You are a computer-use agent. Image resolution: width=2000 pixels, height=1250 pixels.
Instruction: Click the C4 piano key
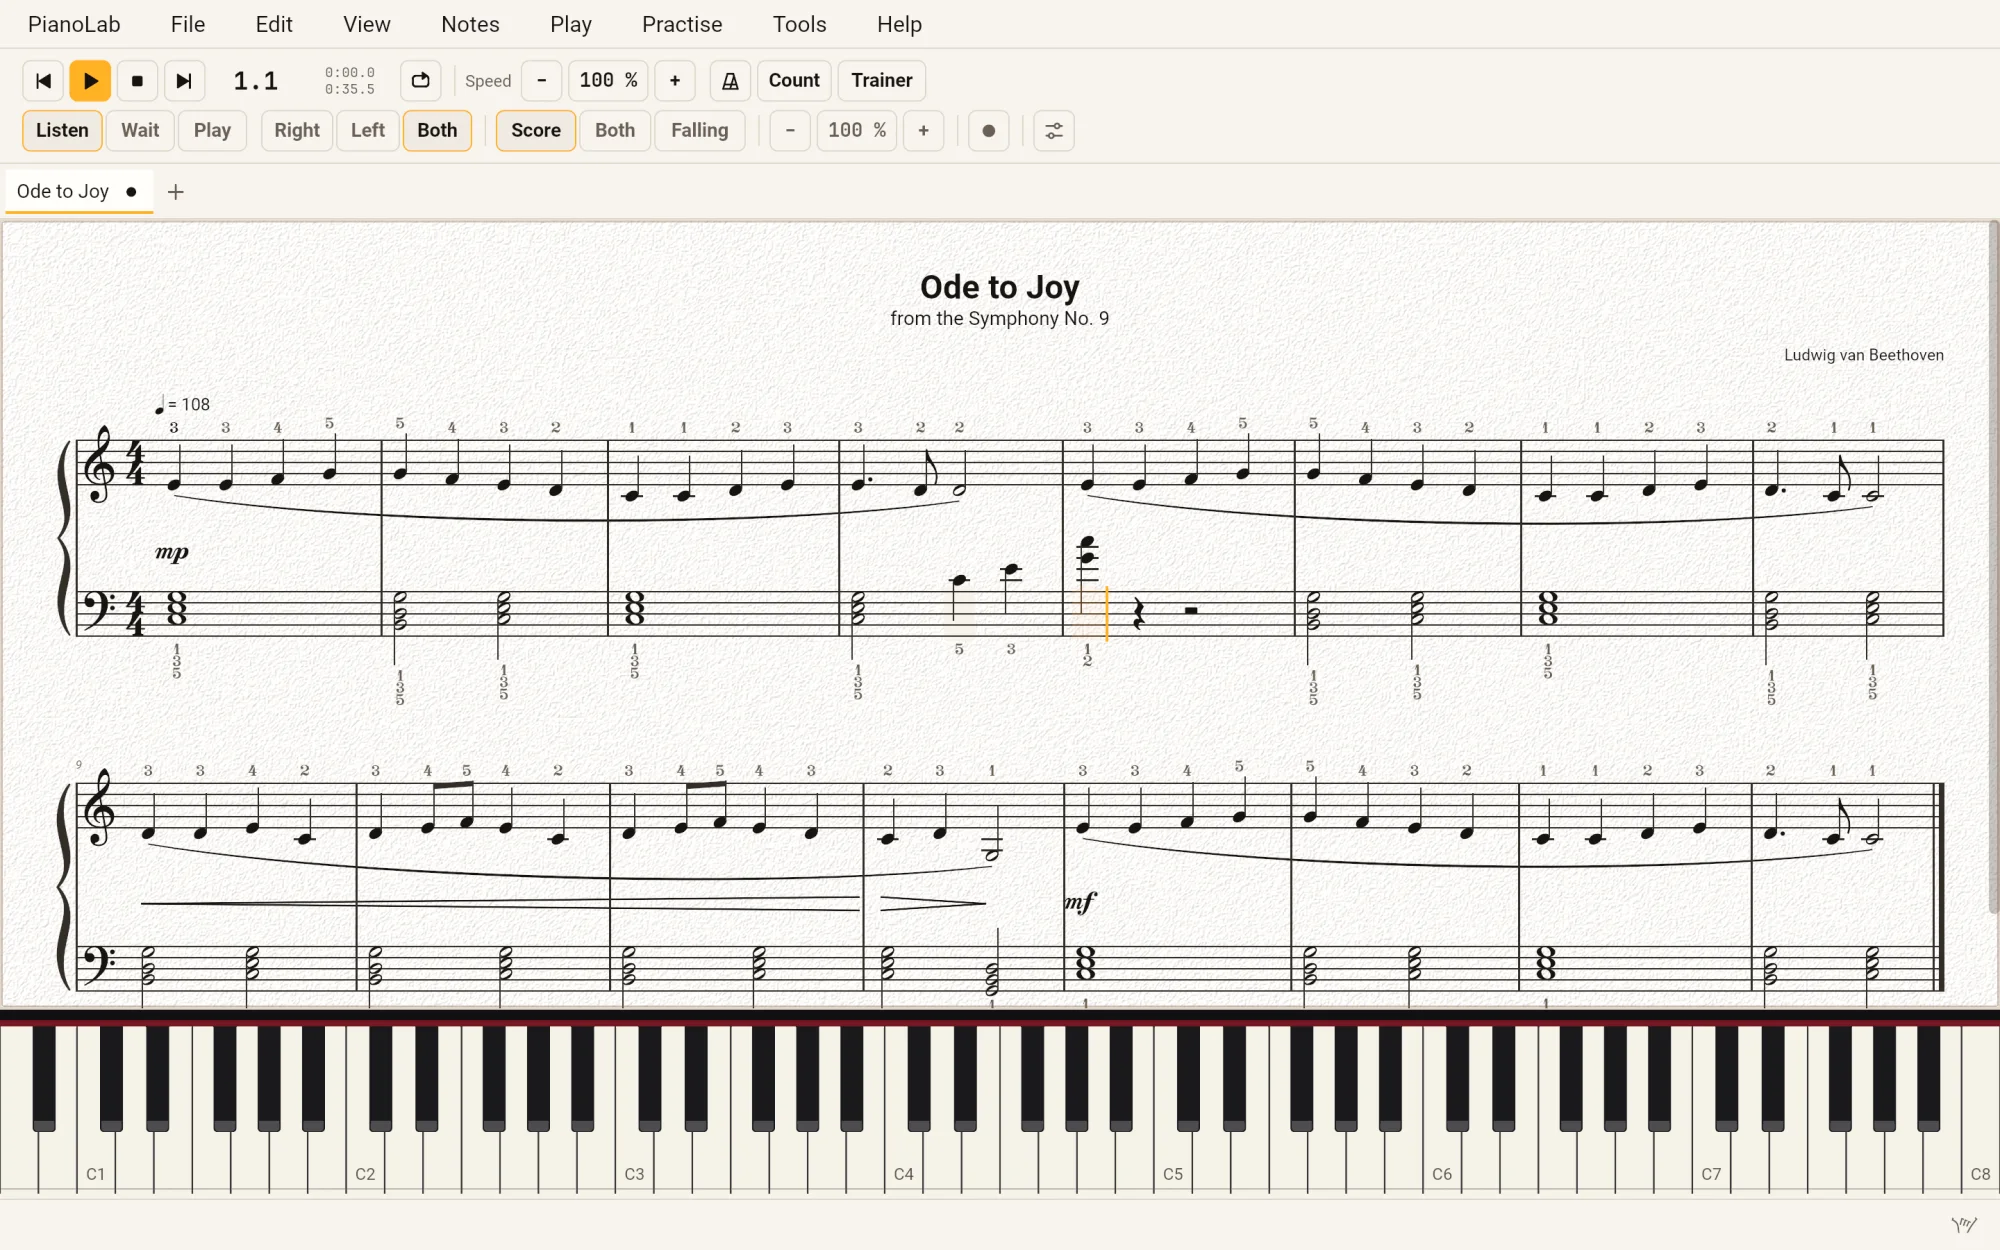pos(903,1160)
